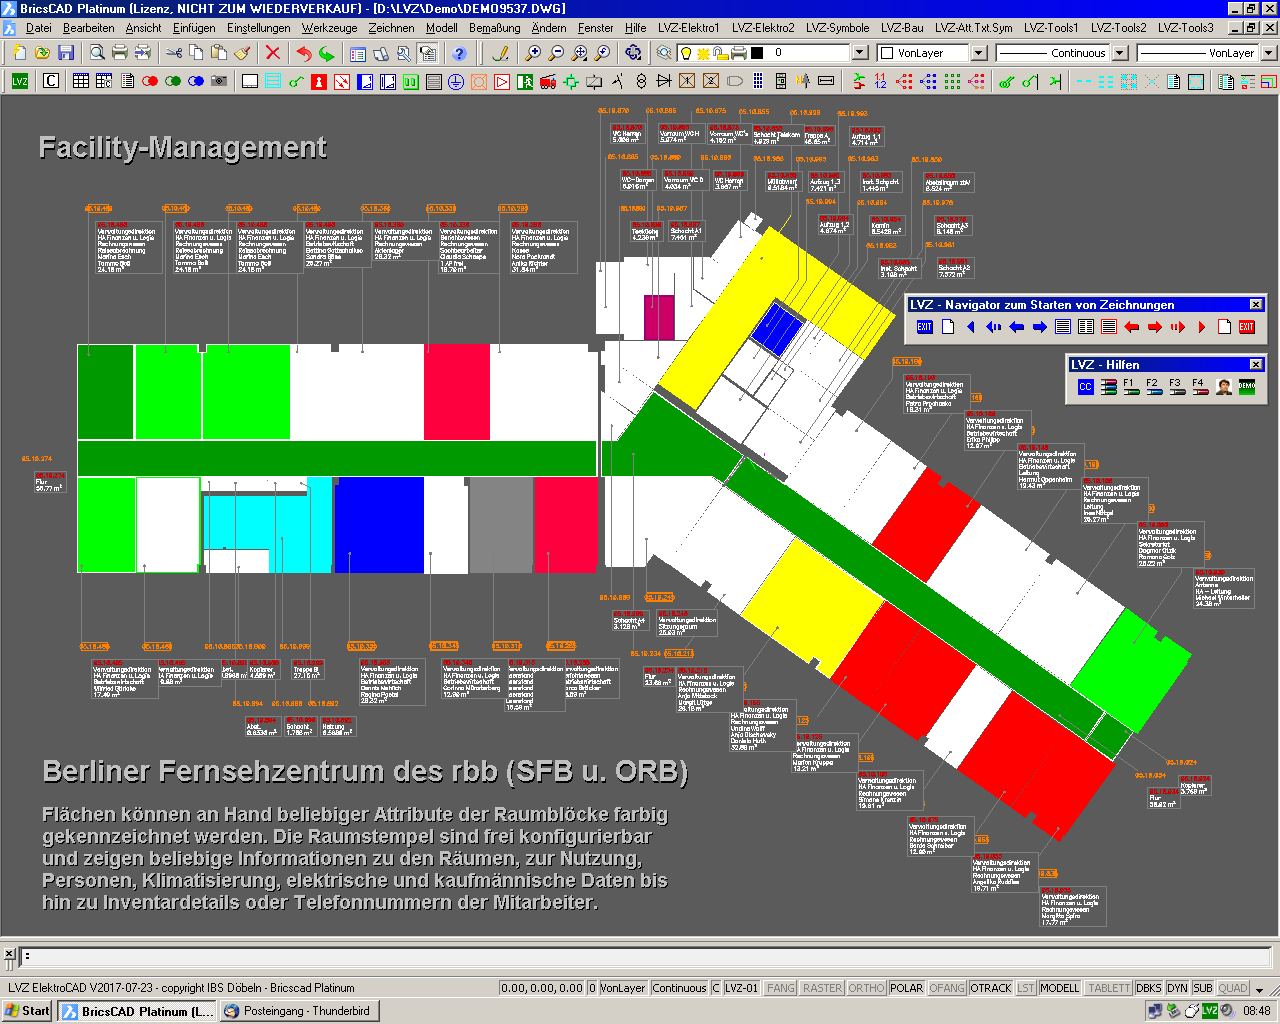The width and height of the screenshot is (1280, 1024).
Task: Click the Print printer icon
Action: [120, 52]
